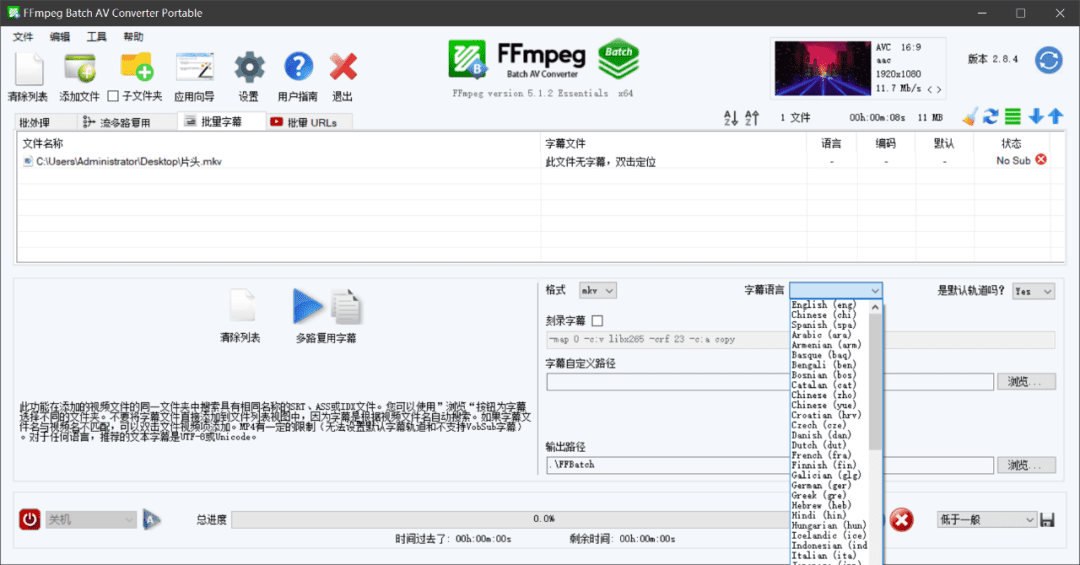Open 设置 gear settings icon
The image size is (1080, 565).
pyautogui.click(x=249, y=69)
